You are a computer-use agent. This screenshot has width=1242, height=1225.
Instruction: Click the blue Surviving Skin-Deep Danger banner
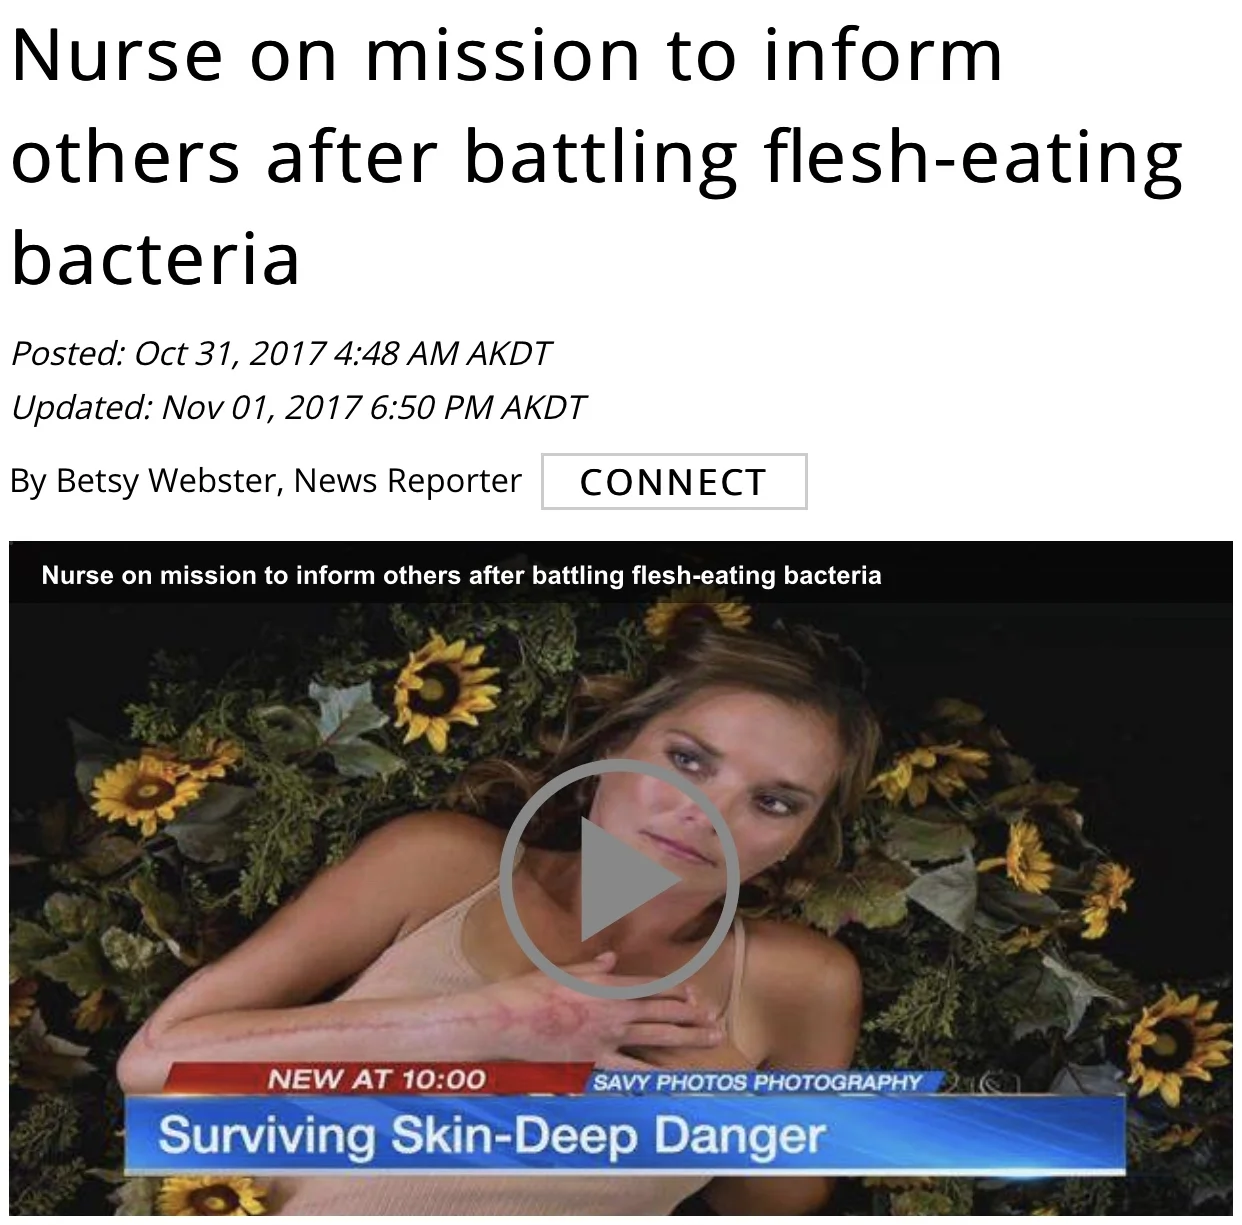(624, 1135)
